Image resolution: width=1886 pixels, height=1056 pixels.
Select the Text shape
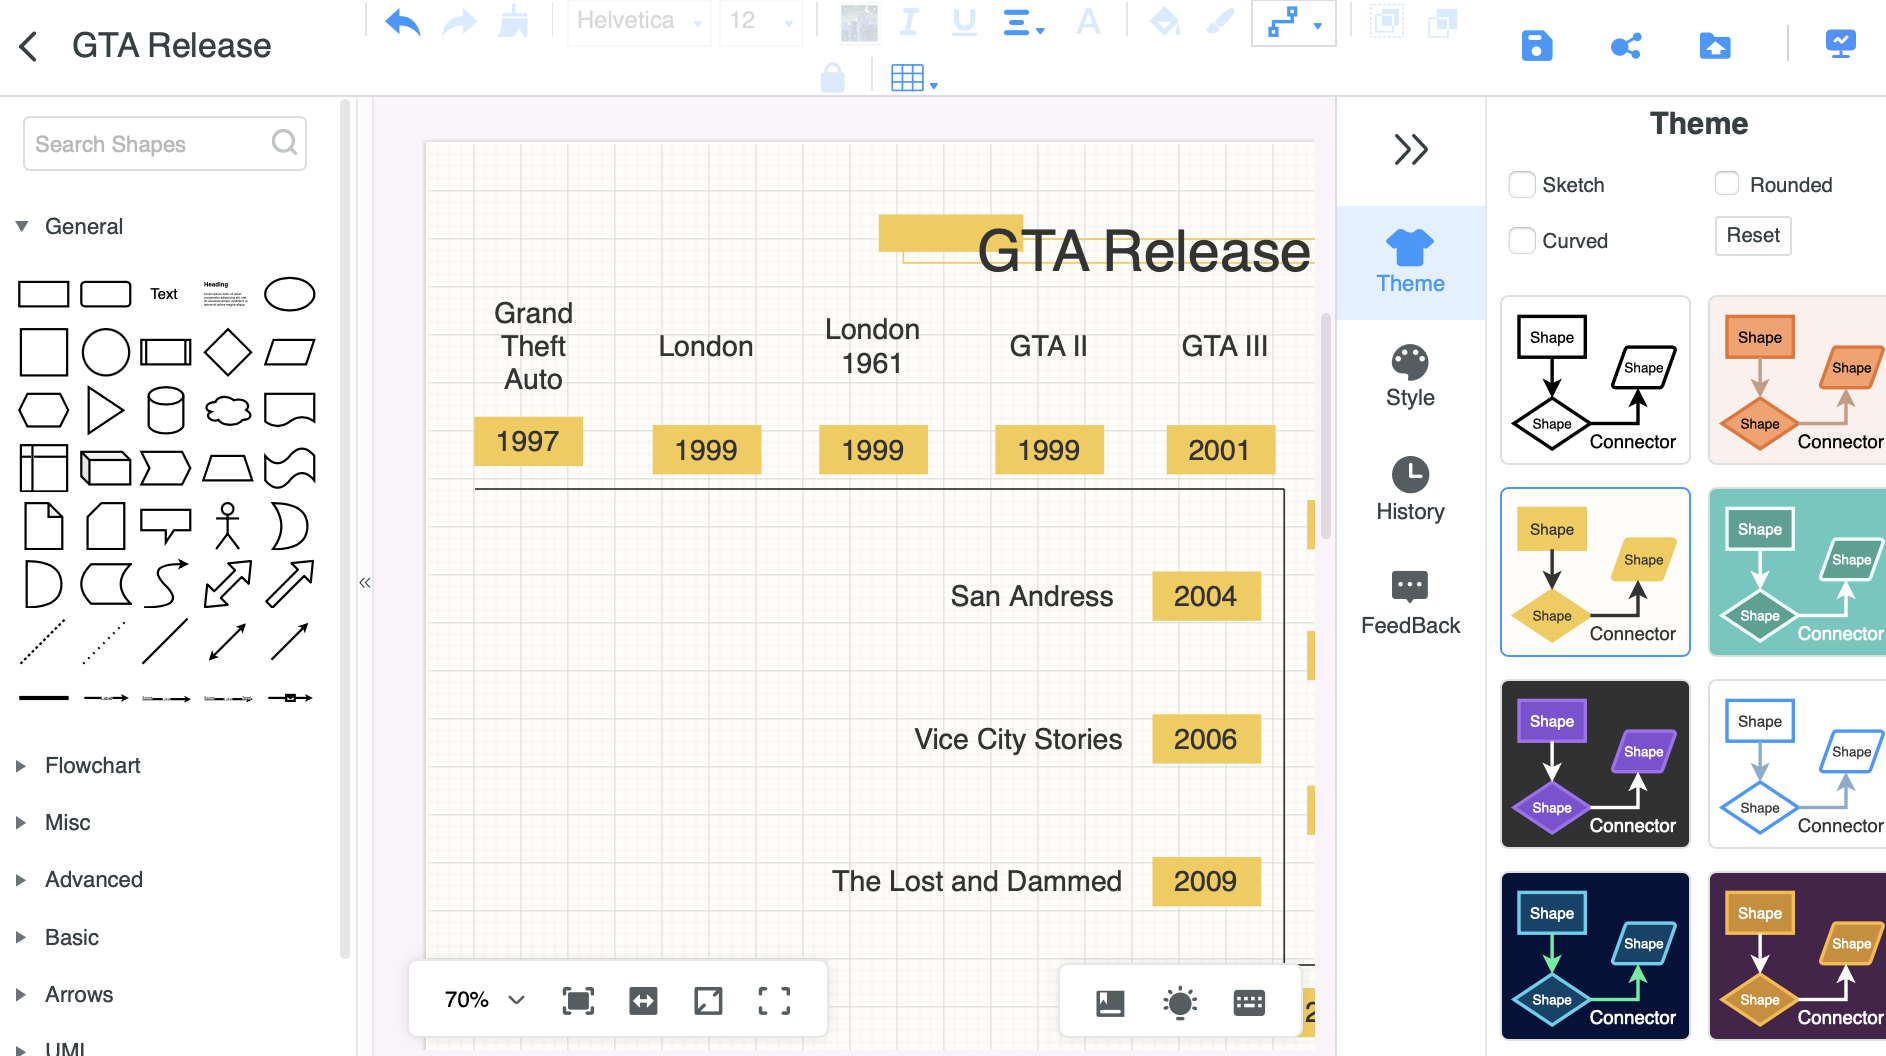coord(164,294)
